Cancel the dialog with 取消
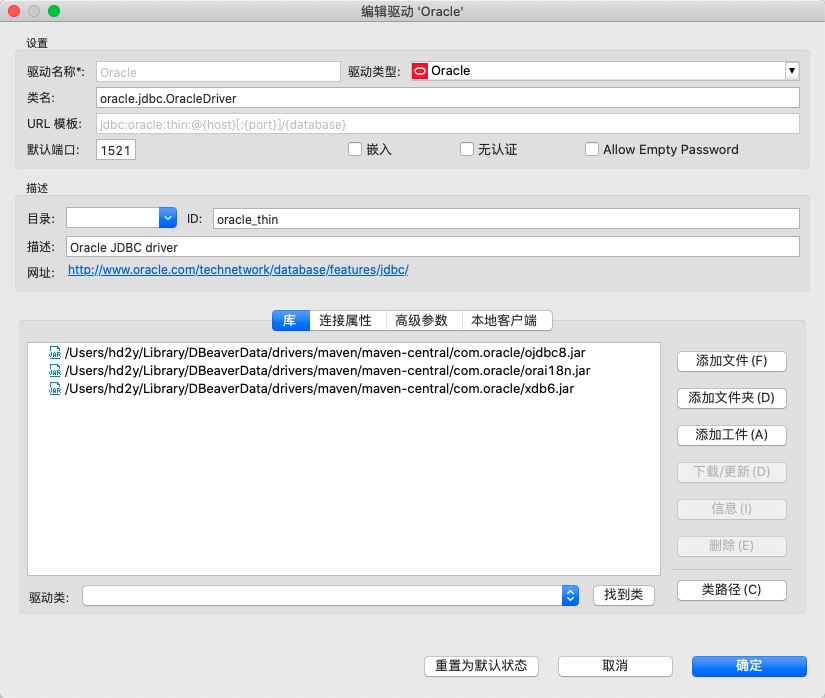This screenshot has width=825, height=698. pyautogui.click(x=615, y=666)
